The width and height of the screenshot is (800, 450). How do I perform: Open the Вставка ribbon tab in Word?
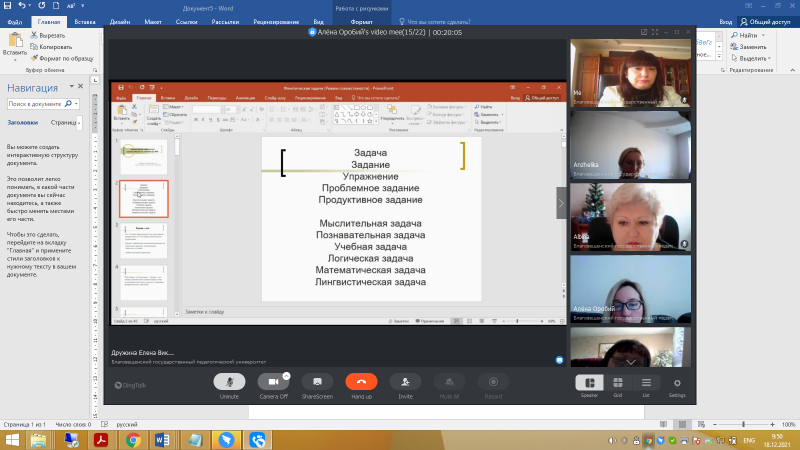coord(85,20)
